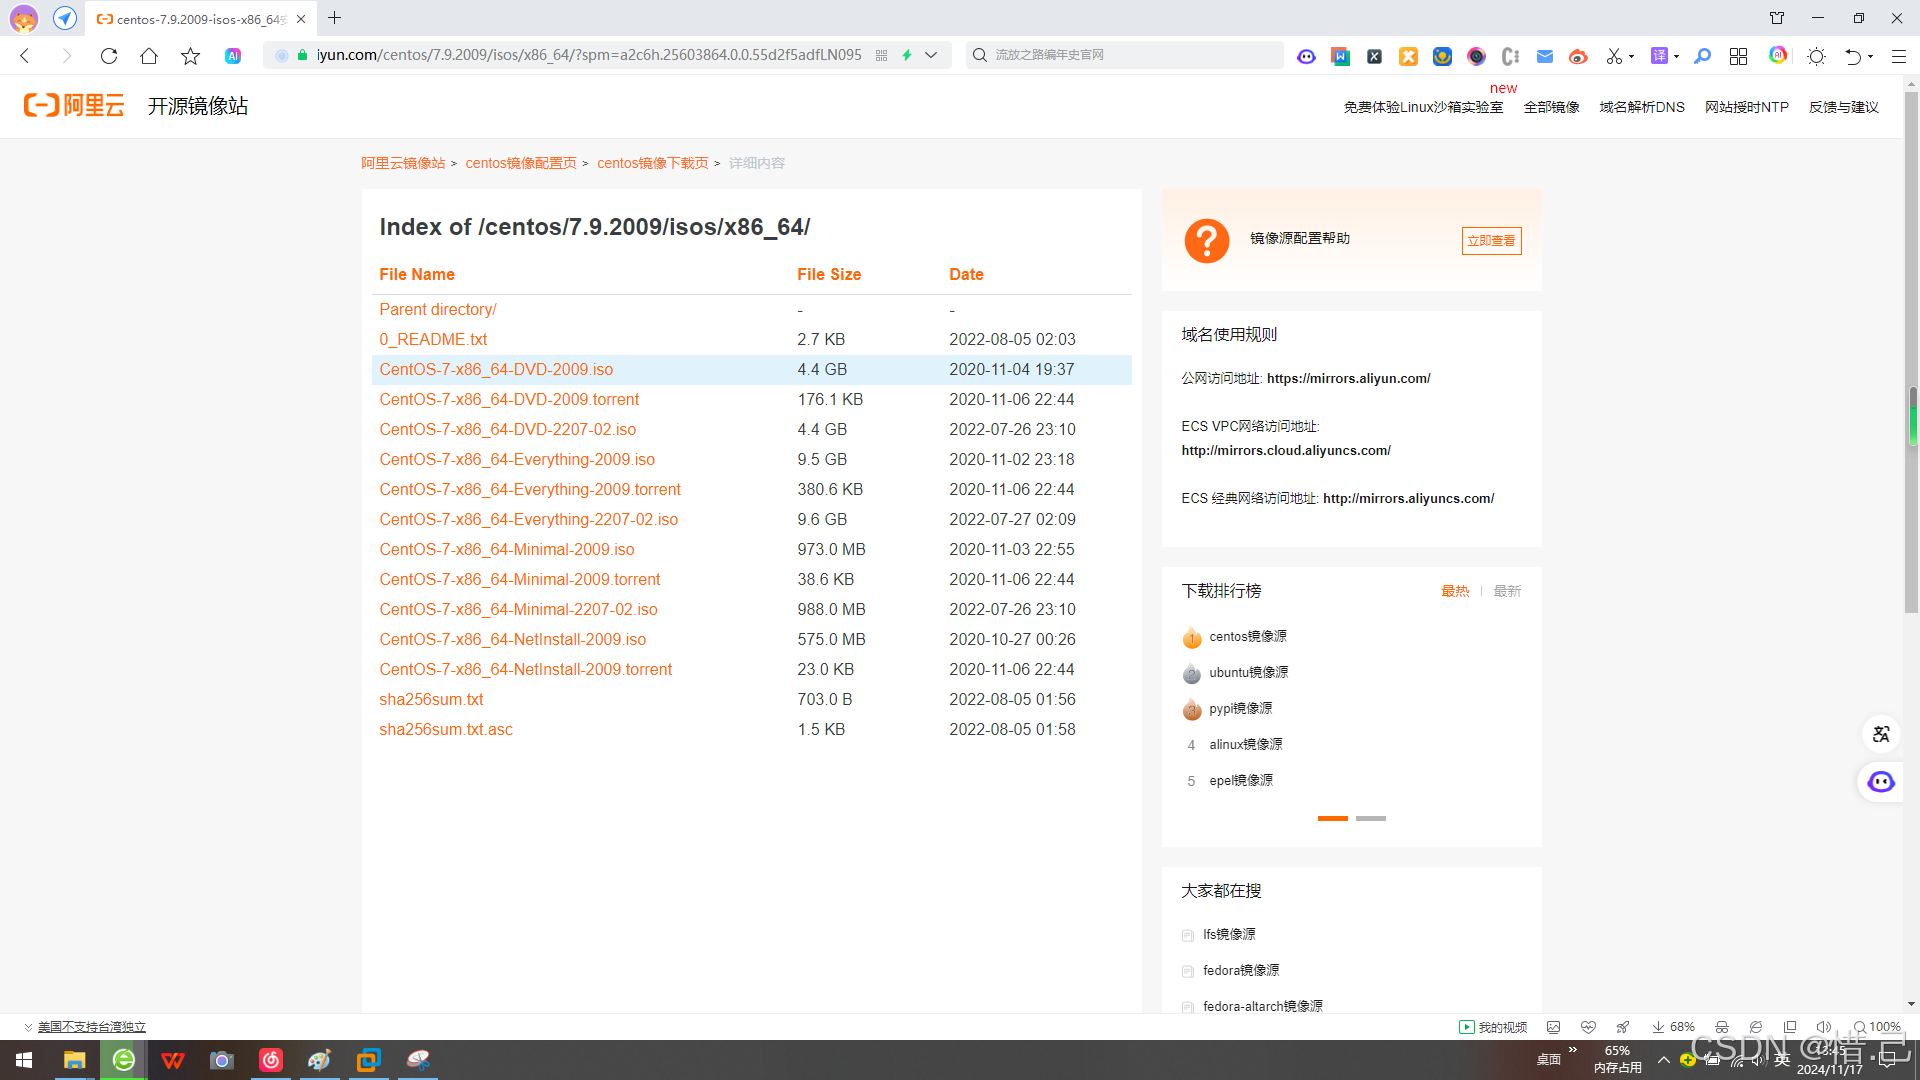This screenshot has width=1920, height=1080.
Task: Open Weibo extension icon in toolbar
Action: point(1578,56)
